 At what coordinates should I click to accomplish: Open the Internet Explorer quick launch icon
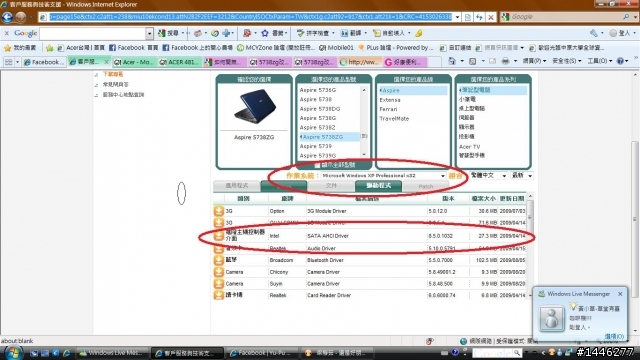pos(67,353)
